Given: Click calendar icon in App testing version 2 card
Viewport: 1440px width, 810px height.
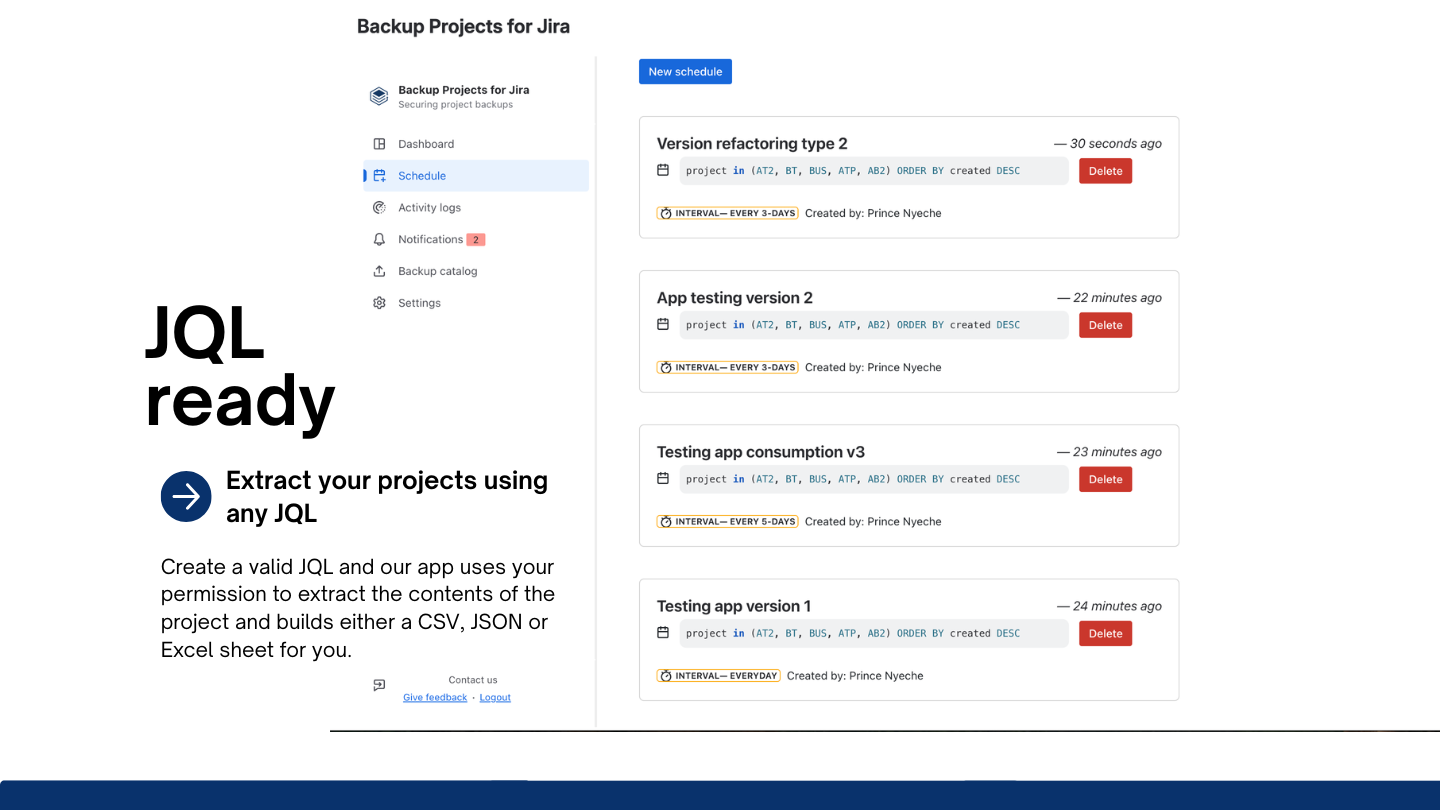Looking at the screenshot, I should 662,324.
